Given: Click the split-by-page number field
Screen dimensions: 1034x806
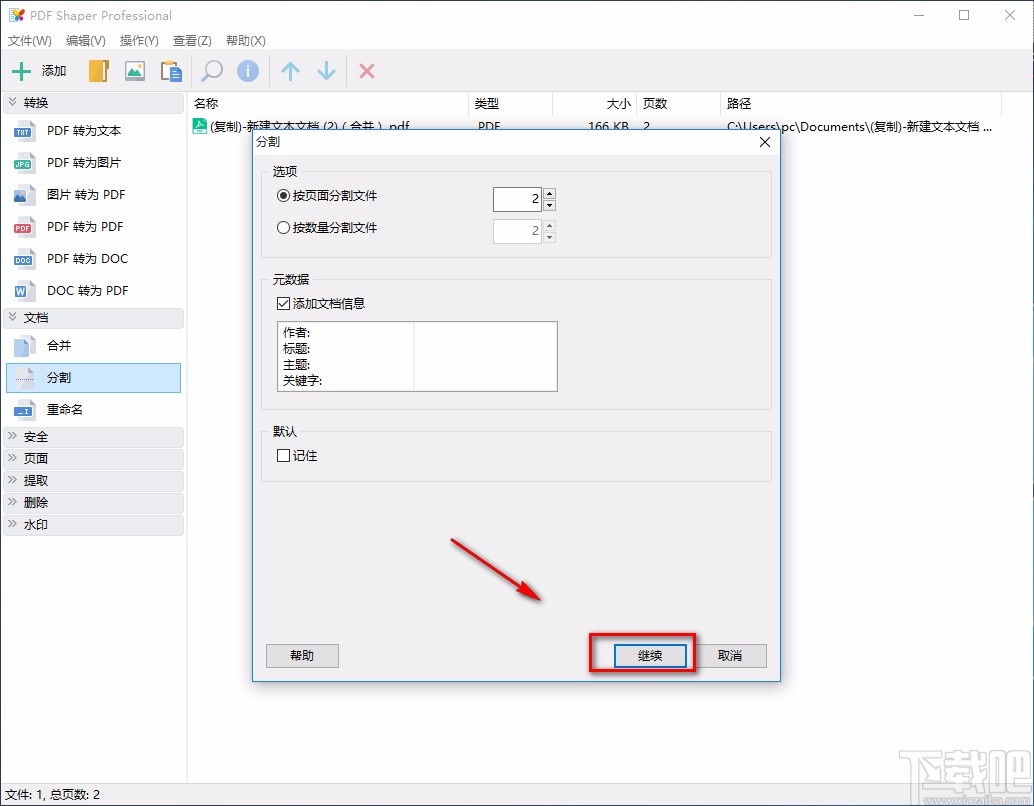Looking at the screenshot, I should (517, 199).
